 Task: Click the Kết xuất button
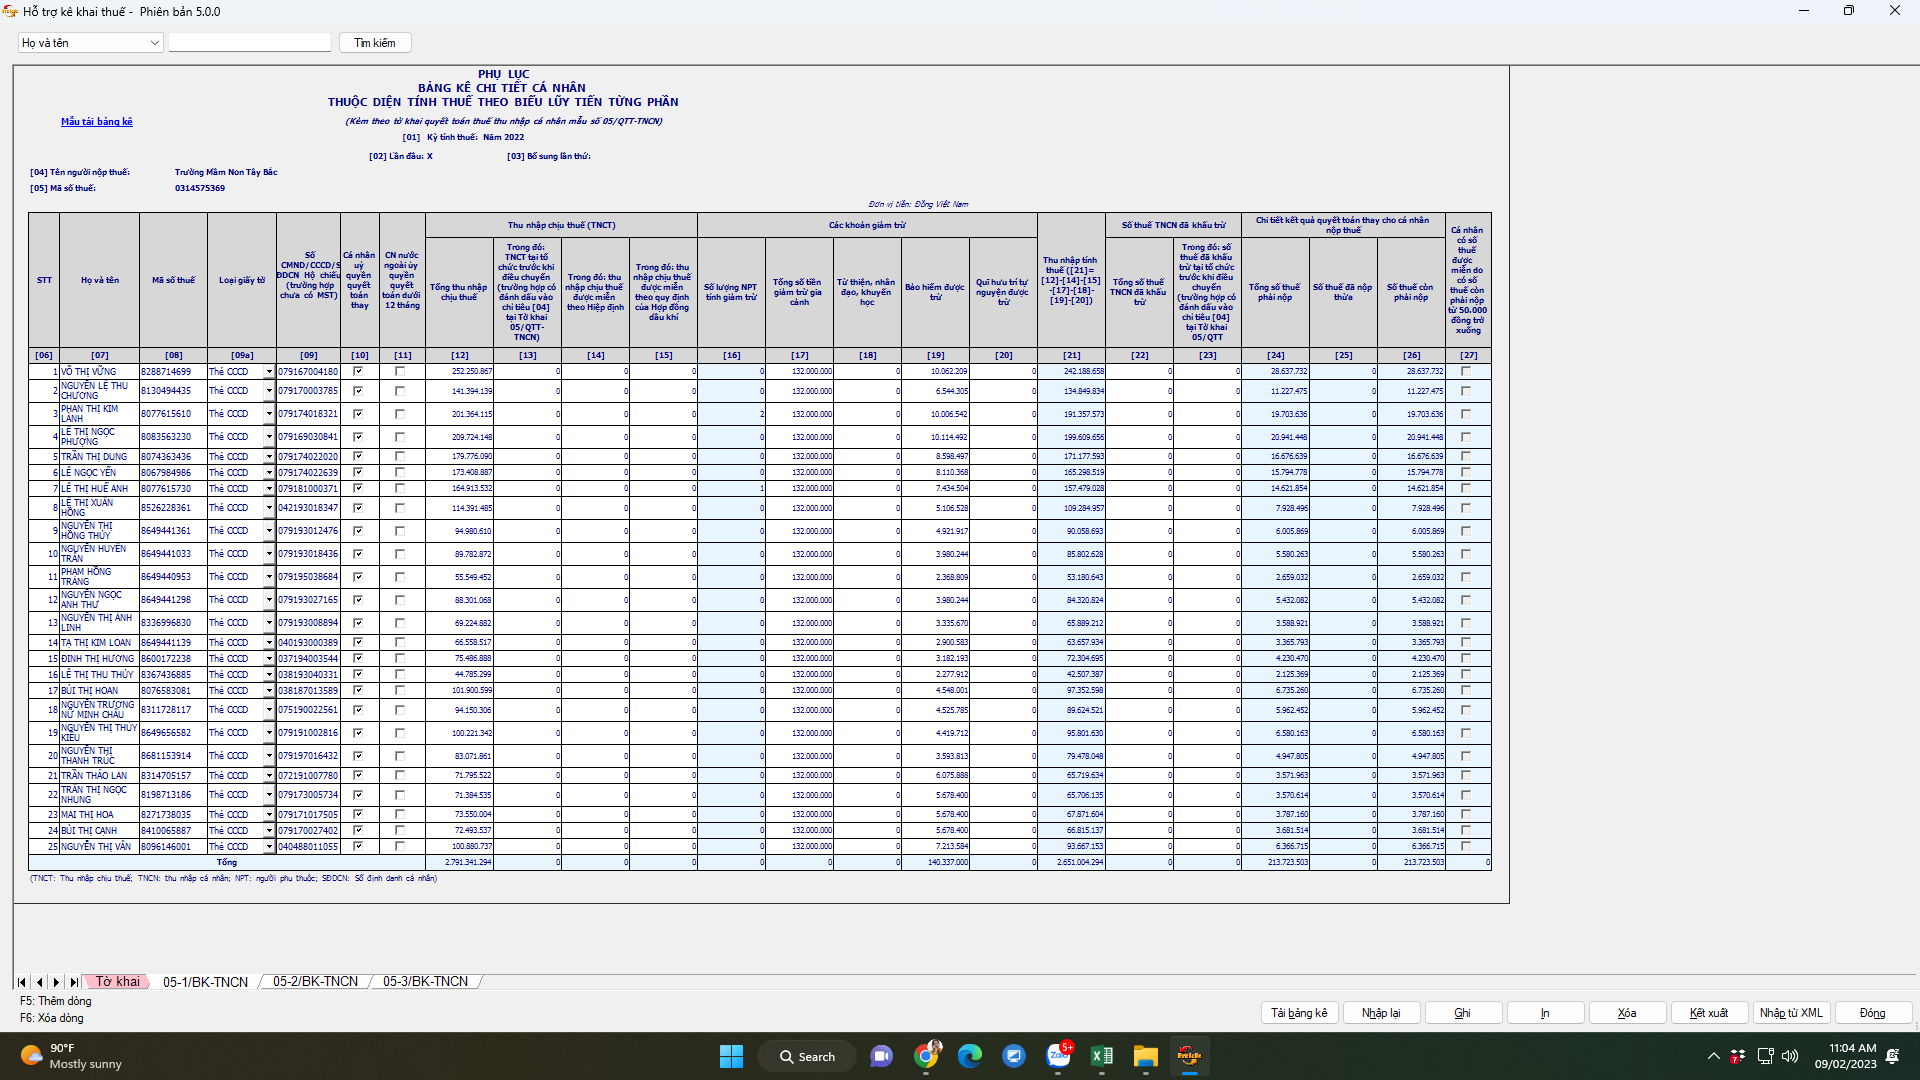tap(1708, 1013)
